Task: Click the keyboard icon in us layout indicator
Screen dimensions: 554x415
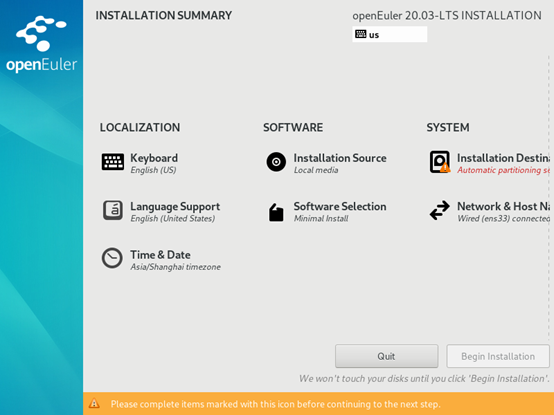Action: coord(360,34)
